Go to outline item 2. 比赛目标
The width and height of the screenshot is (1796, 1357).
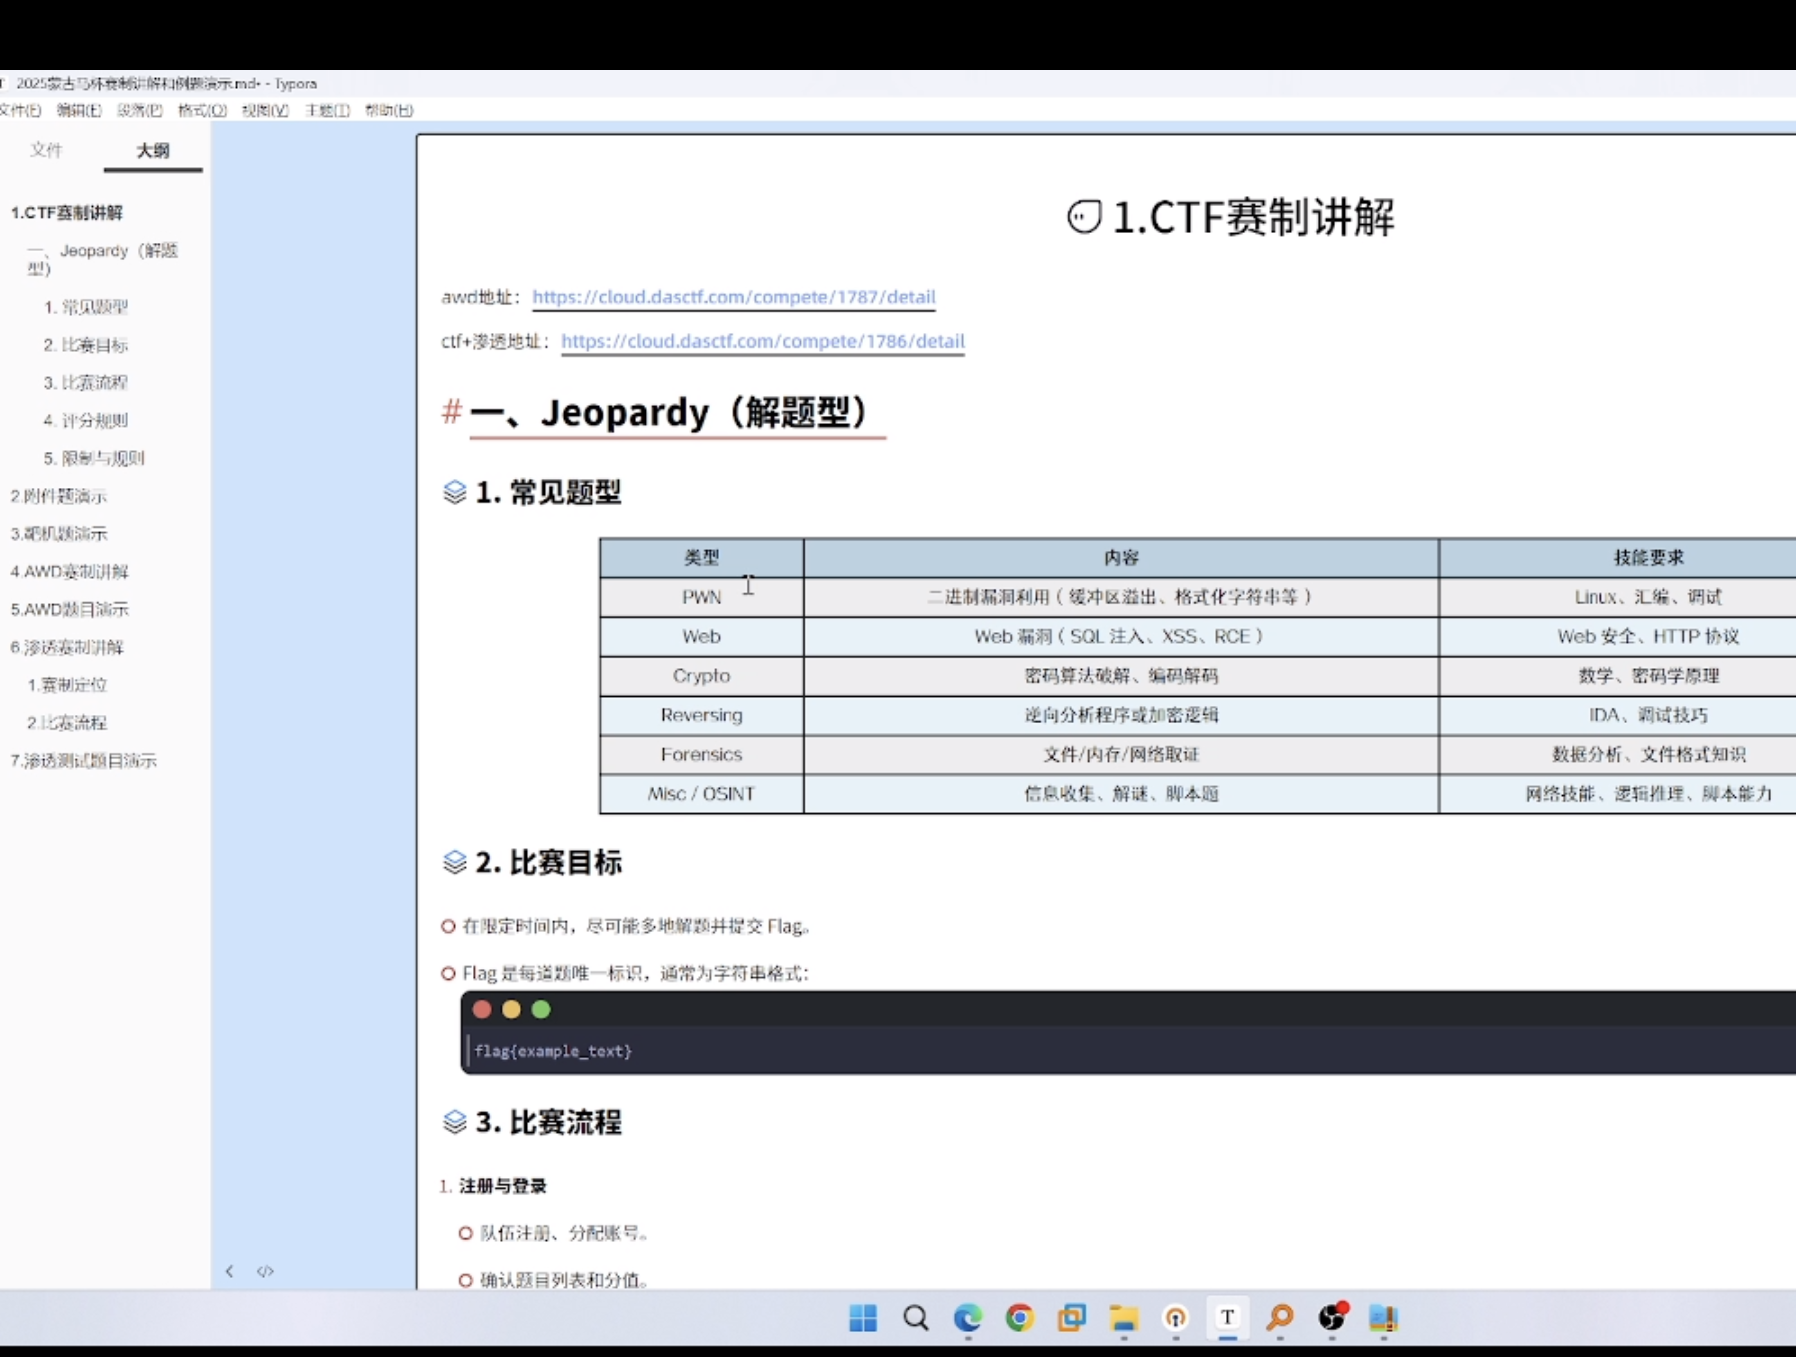click(x=85, y=345)
